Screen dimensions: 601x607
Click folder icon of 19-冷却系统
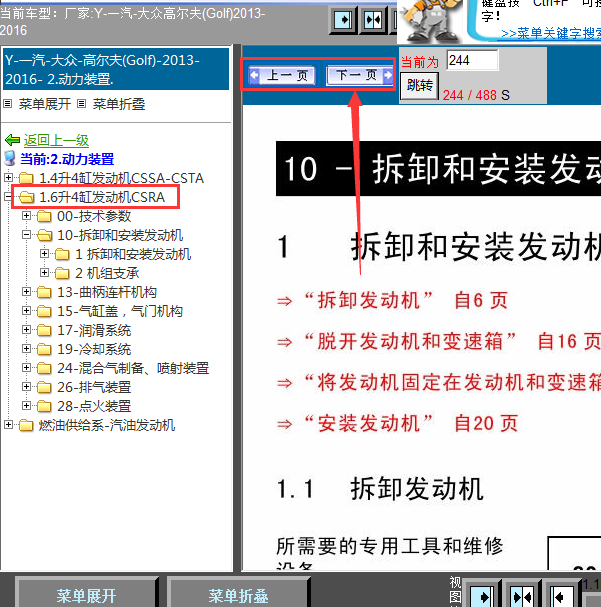pyautogui.click(x=44, y=349)
